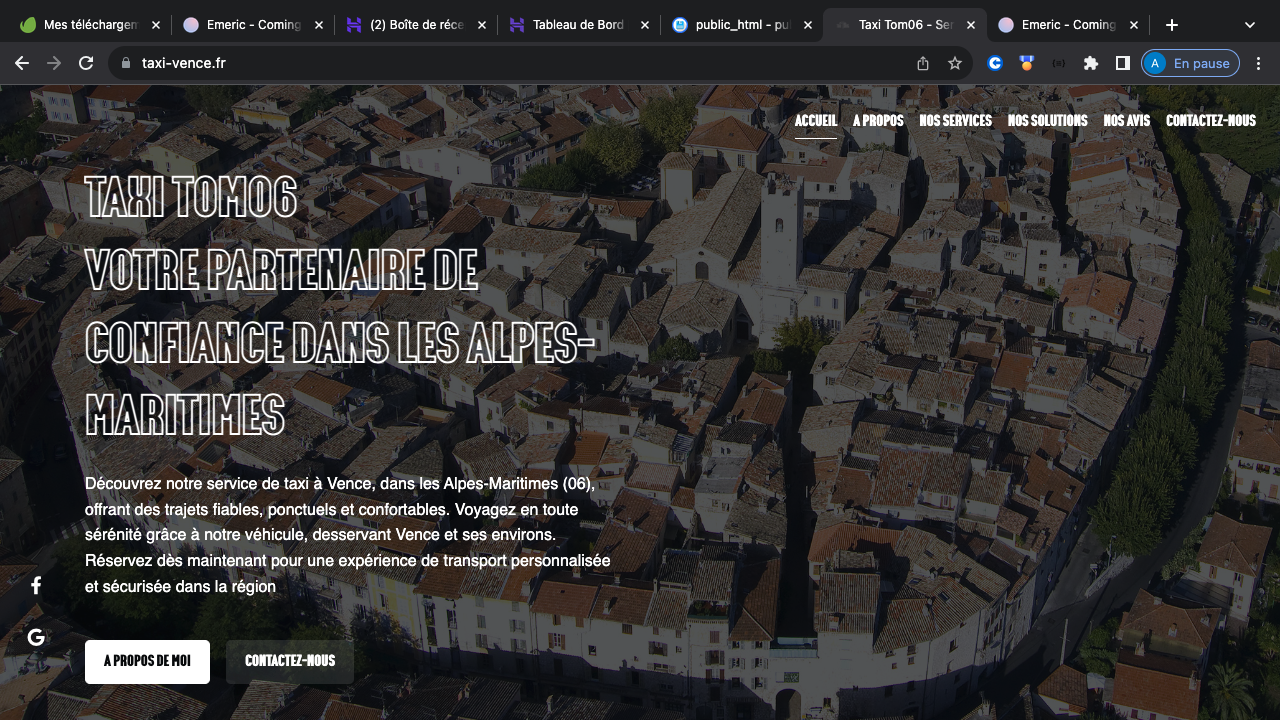The width and height of the screenshot is (1280, 720).
Task: Open the blue C extension icon
Action: (x=995, y=63)
